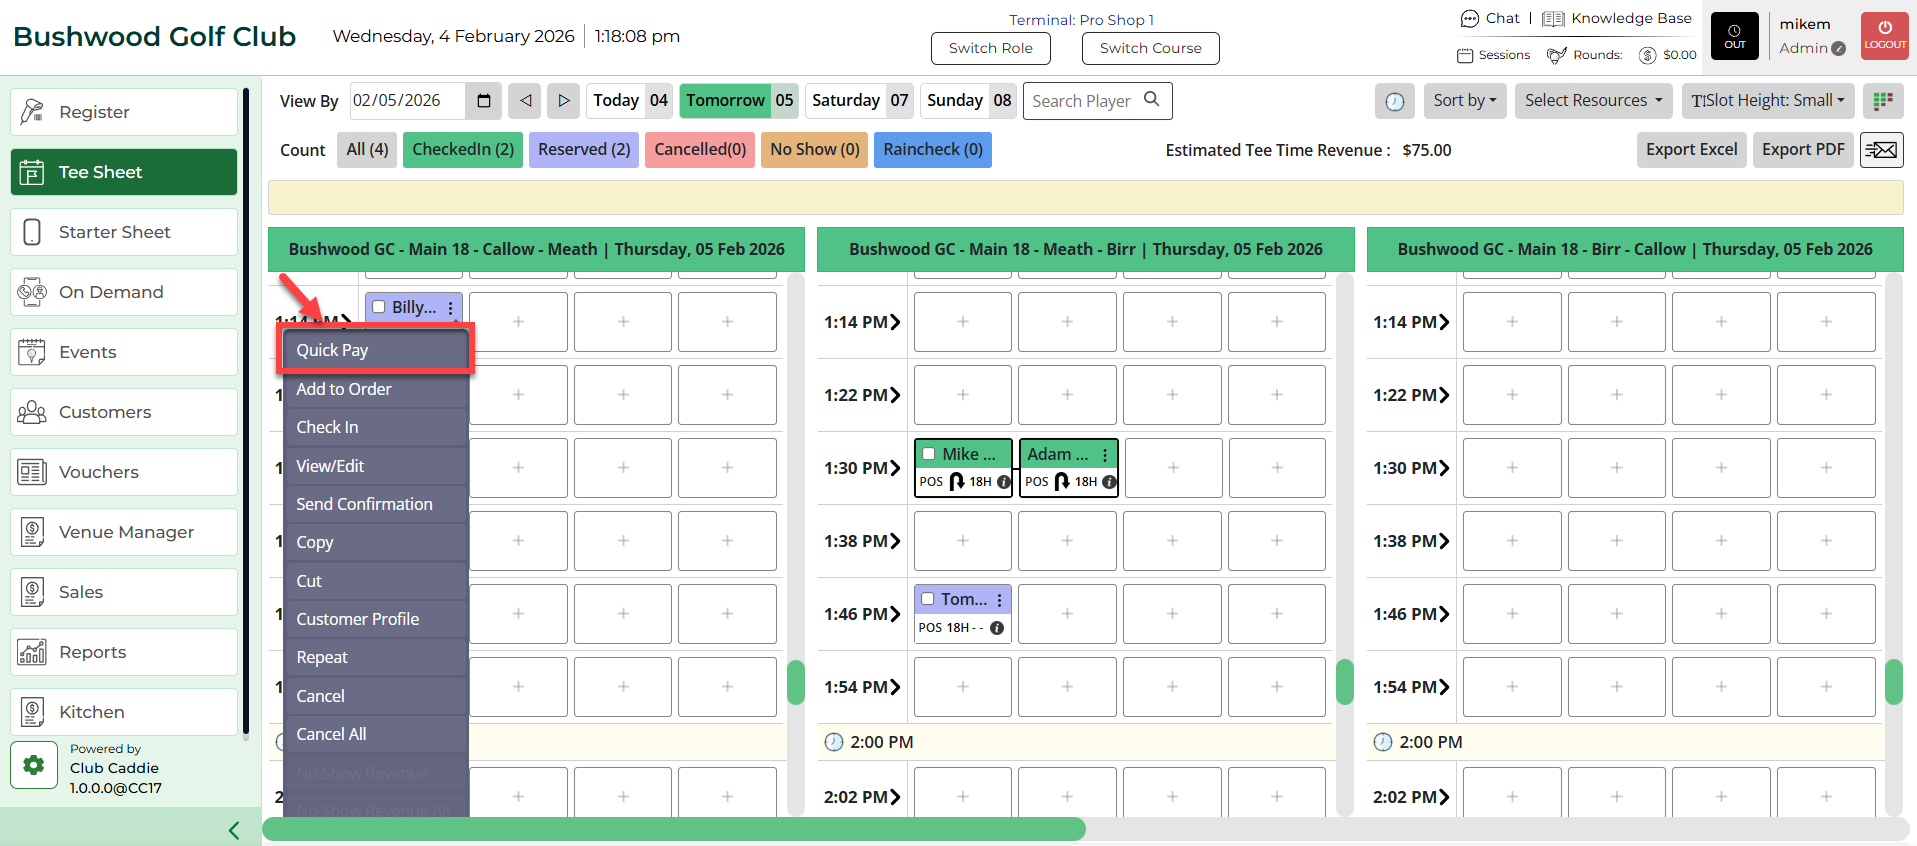Image resolution: width=1917 pixels, height=846 pixels.
Task: Check the box on Tom's booking
Action: point(928,599)
